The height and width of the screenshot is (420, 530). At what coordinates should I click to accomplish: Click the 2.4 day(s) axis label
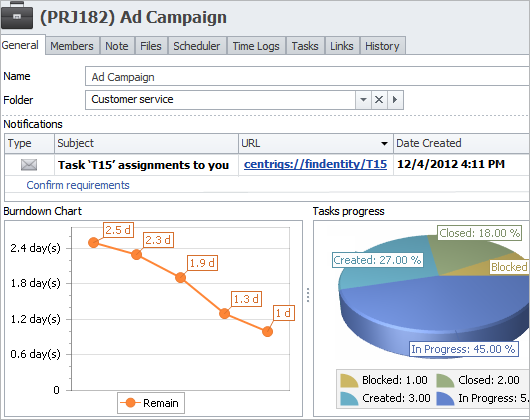(35, 248)
